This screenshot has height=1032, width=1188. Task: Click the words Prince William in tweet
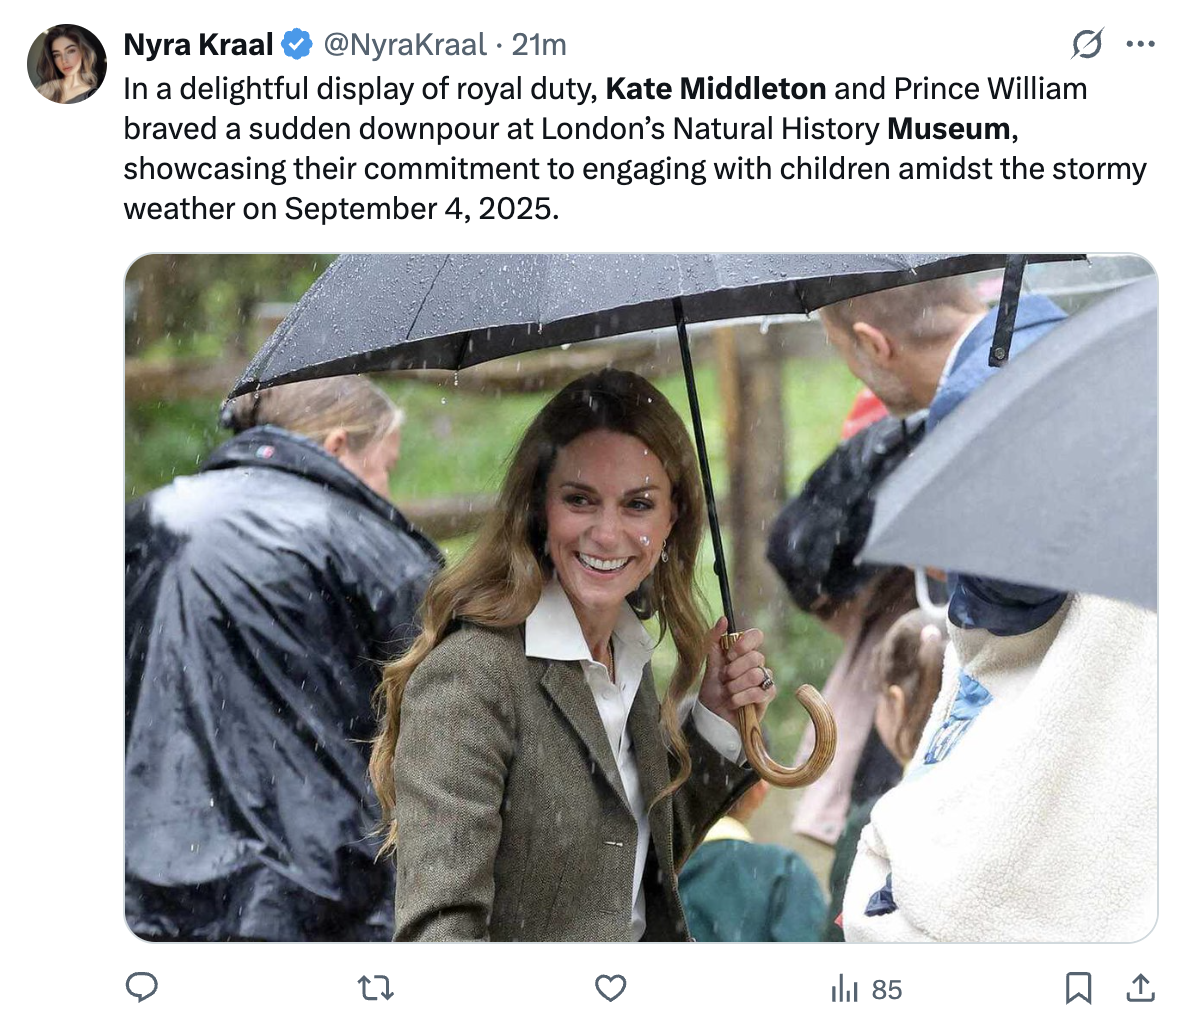[x=990, y=89]
